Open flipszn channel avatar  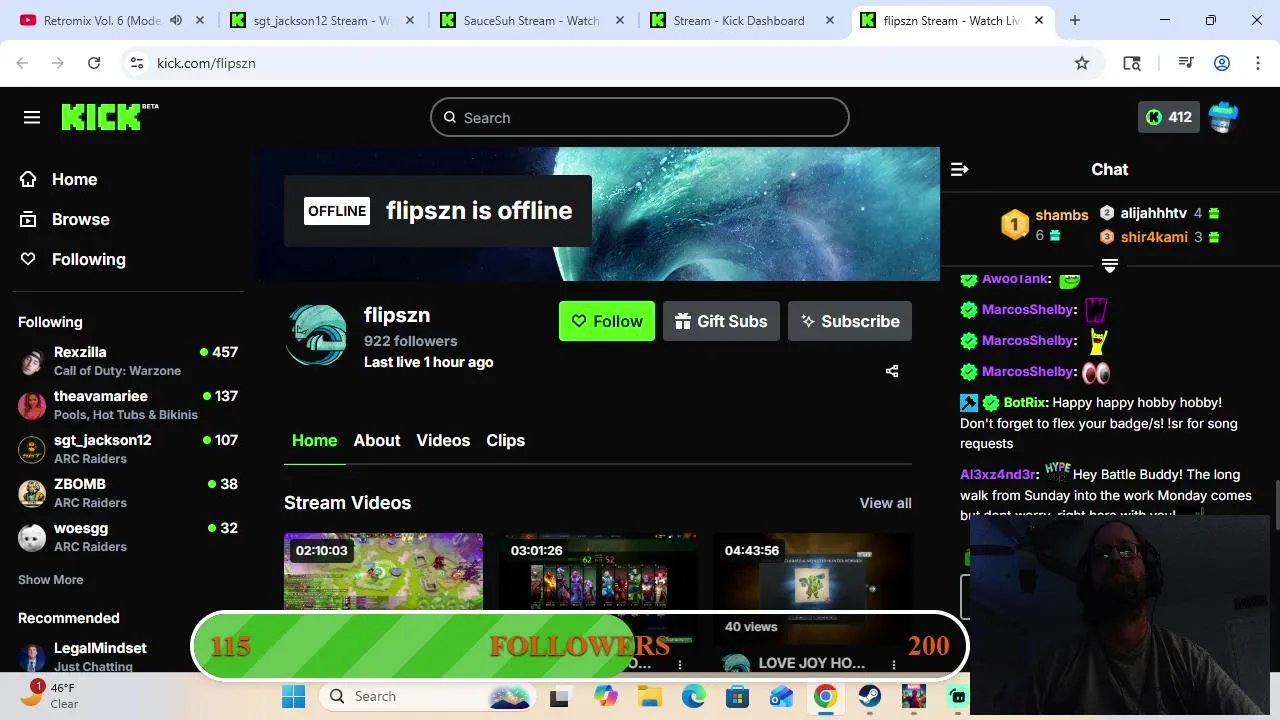pyautogui.click(x=316, y=336)
